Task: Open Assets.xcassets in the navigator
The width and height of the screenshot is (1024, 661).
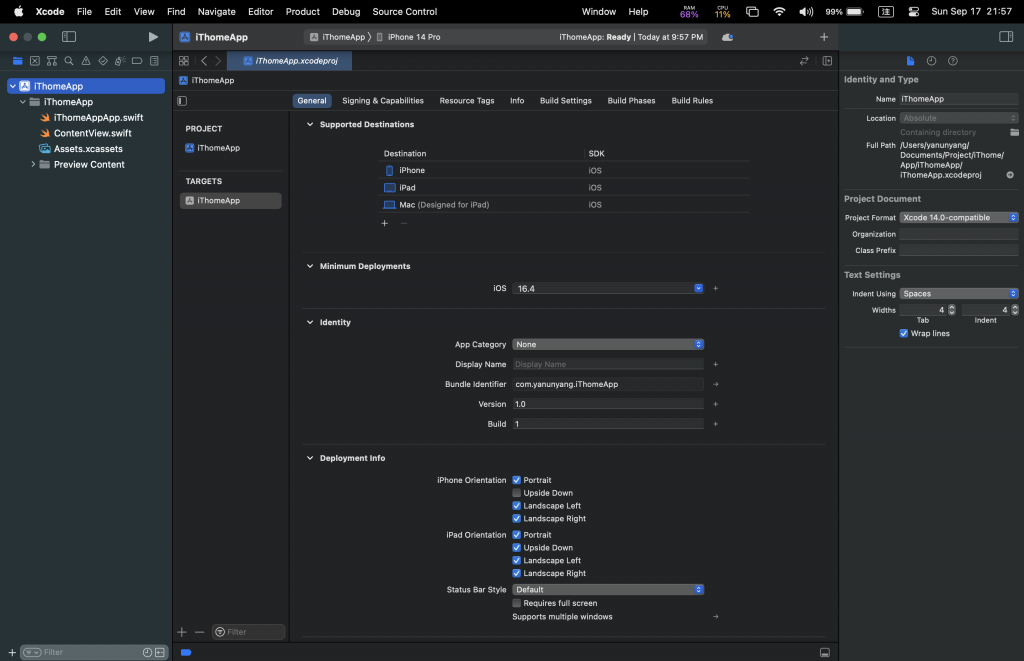Action: (x=88, y=149)
